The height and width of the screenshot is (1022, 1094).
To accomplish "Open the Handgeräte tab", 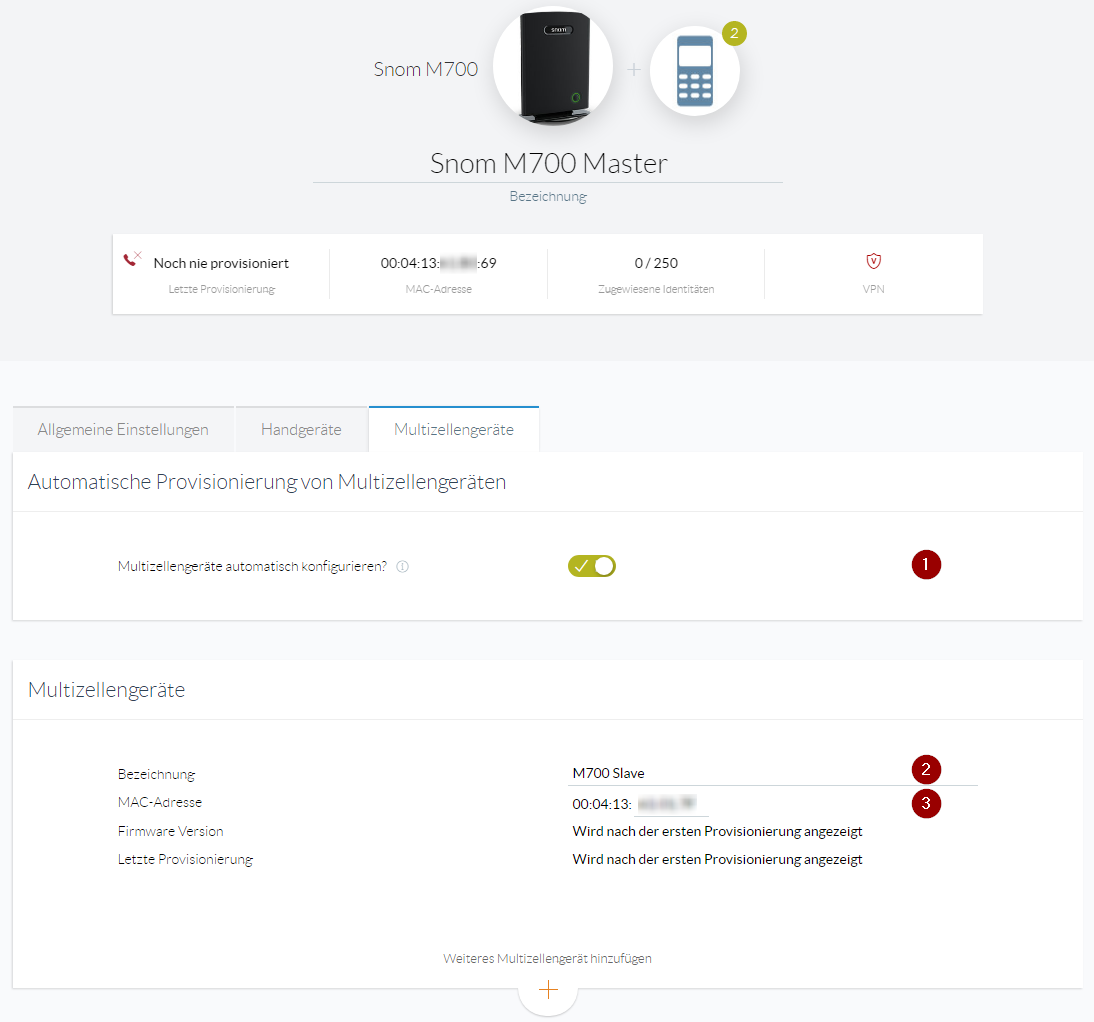I will click(301, 429).
